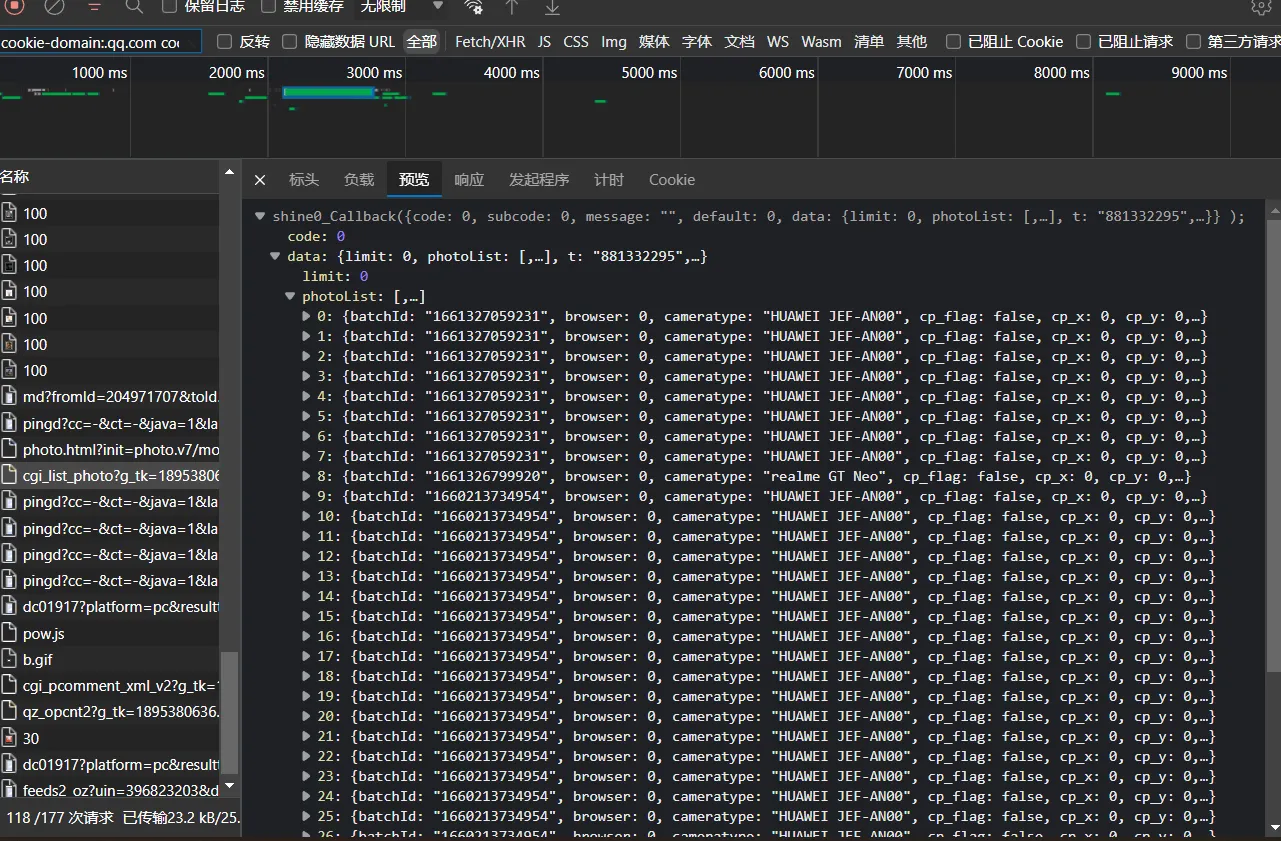Toggle the 已阻止 Cookie checkbox
The width and height of the screenshot is (1281, 841).
(x=953, y=42)
